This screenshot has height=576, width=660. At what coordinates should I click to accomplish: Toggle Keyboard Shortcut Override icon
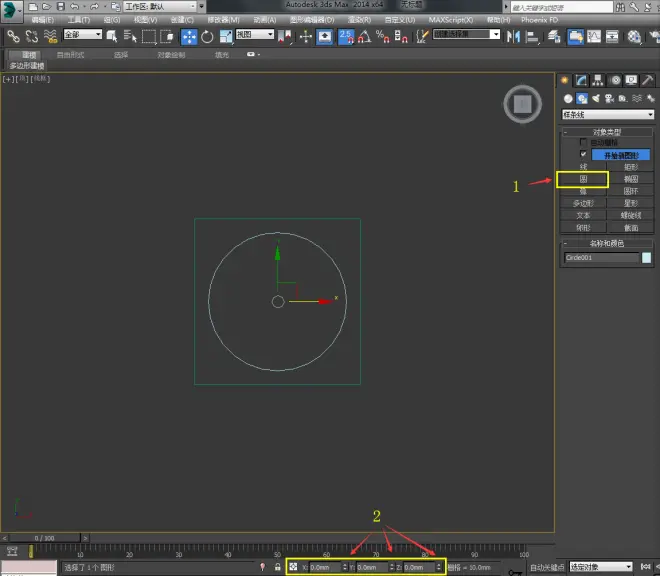[325, 37]
